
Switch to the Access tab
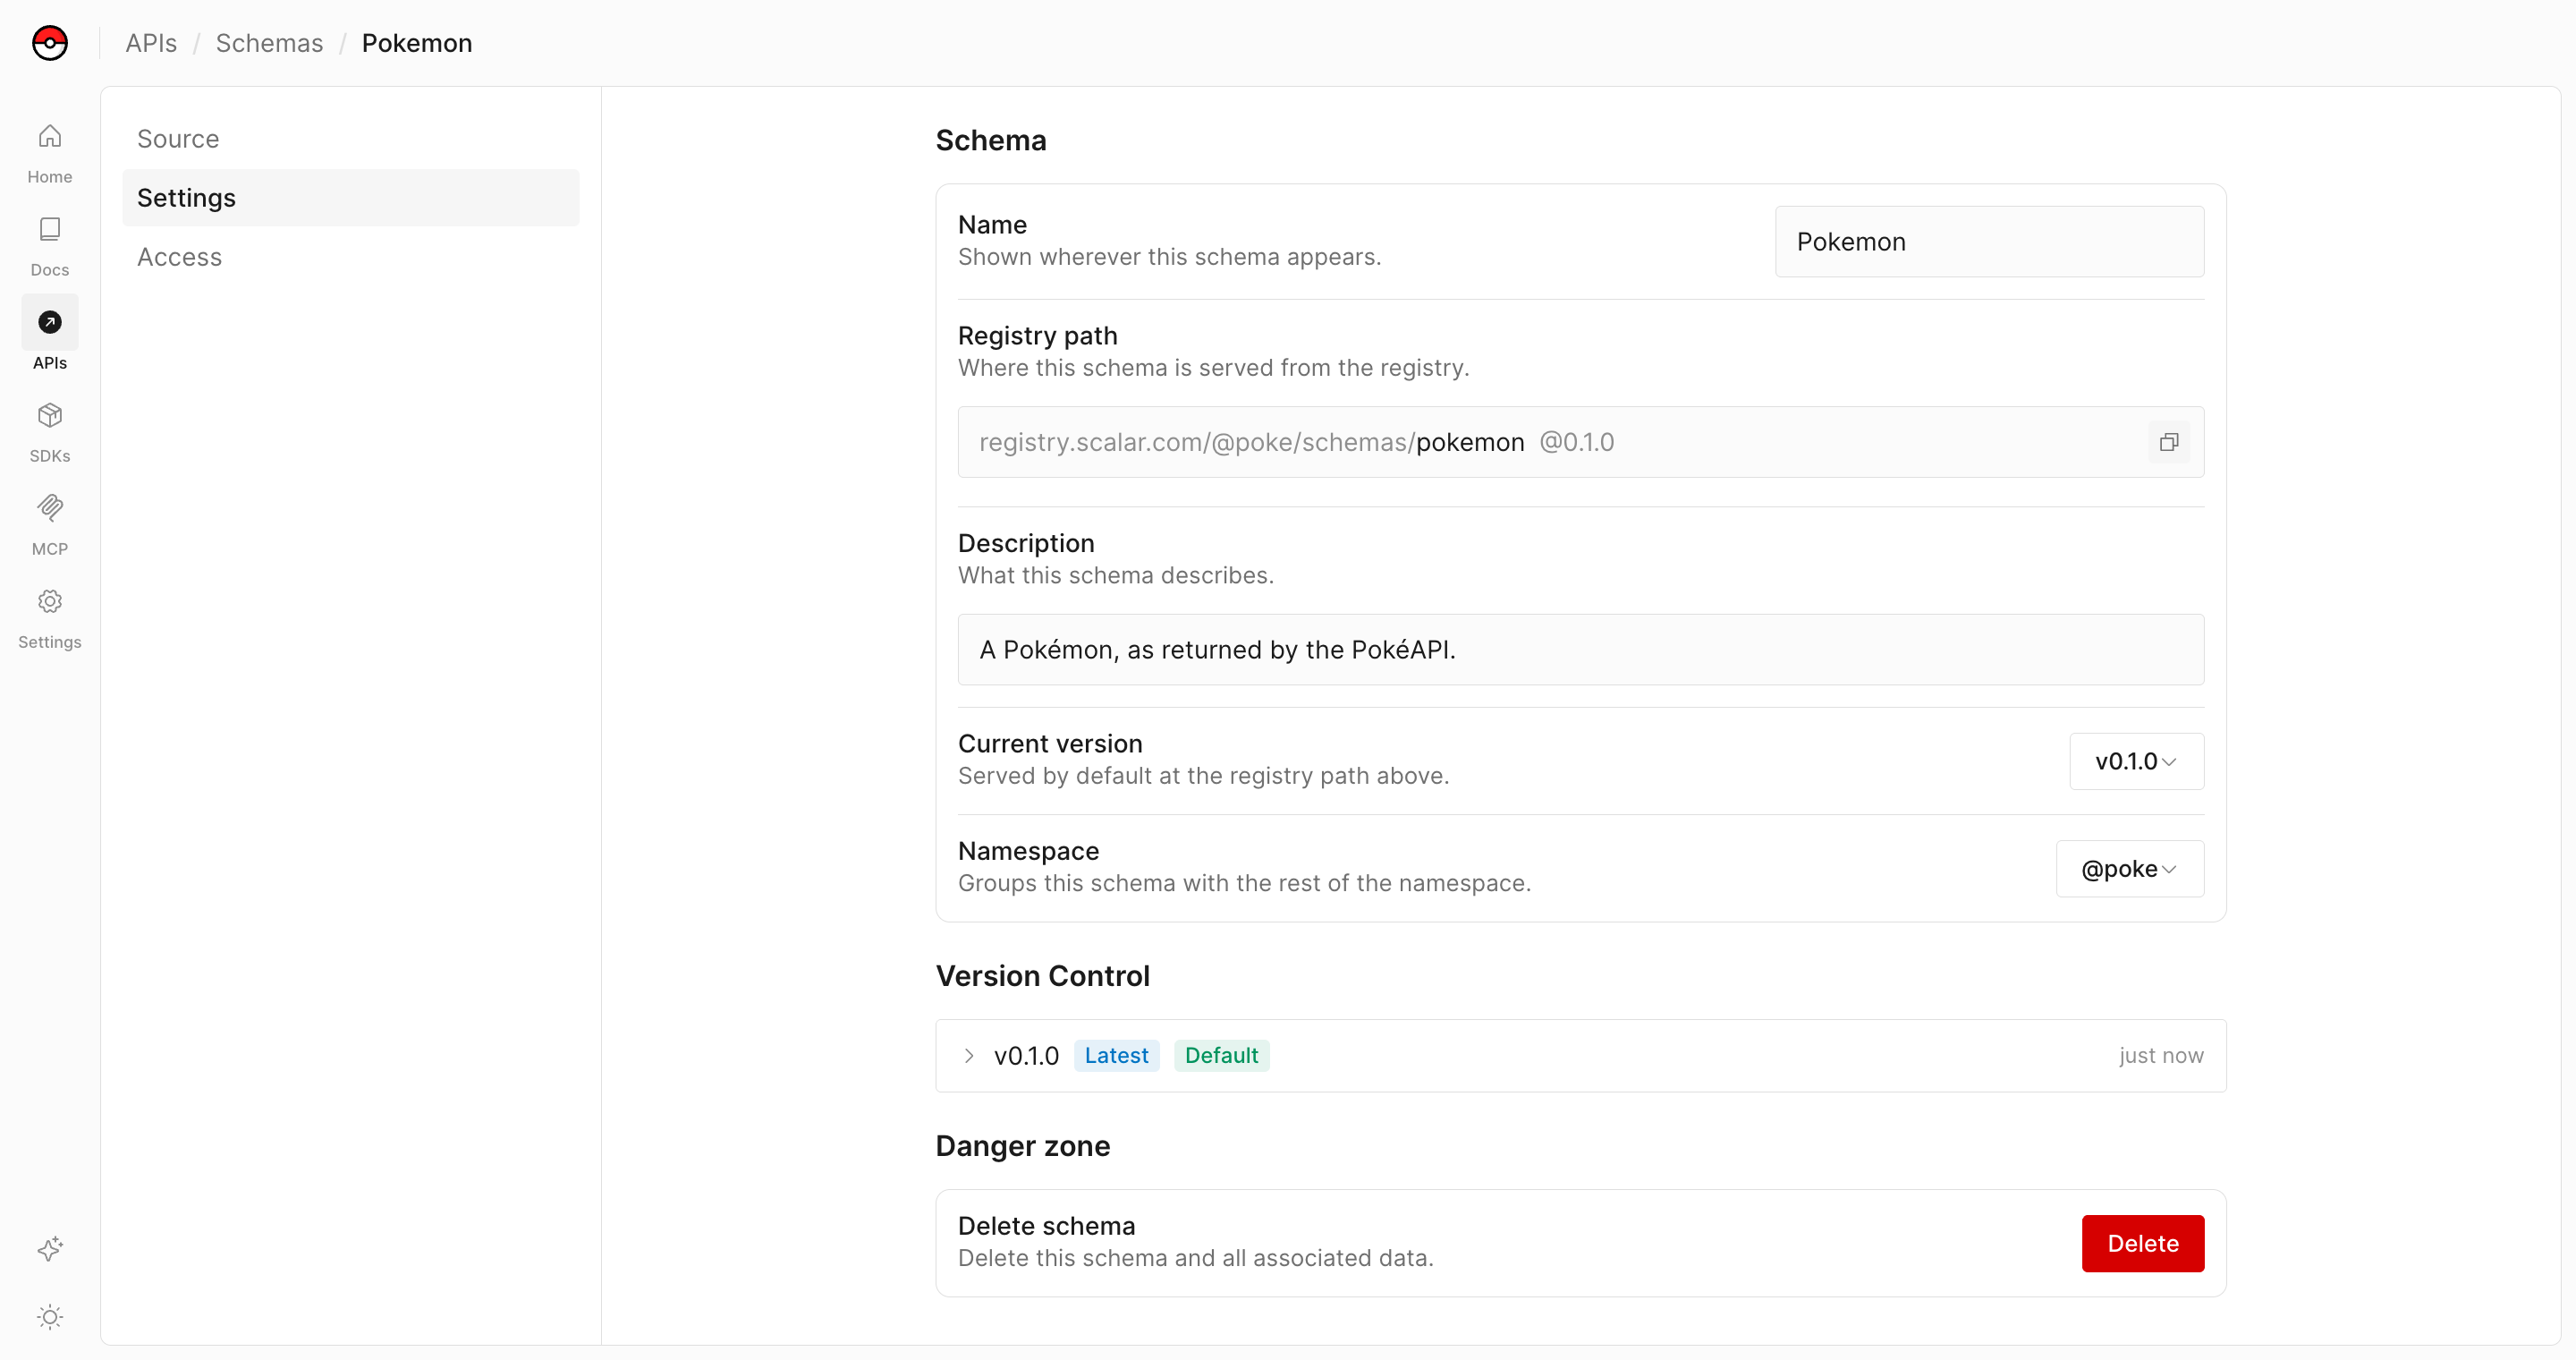pyautogui.click(x=350, y=256)
